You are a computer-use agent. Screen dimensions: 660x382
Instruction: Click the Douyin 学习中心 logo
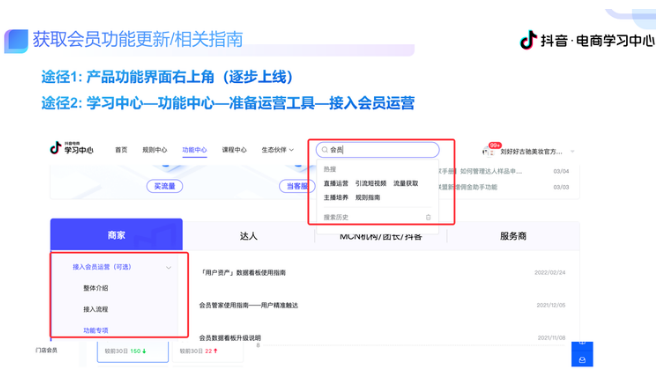click(x=72, y=148)
